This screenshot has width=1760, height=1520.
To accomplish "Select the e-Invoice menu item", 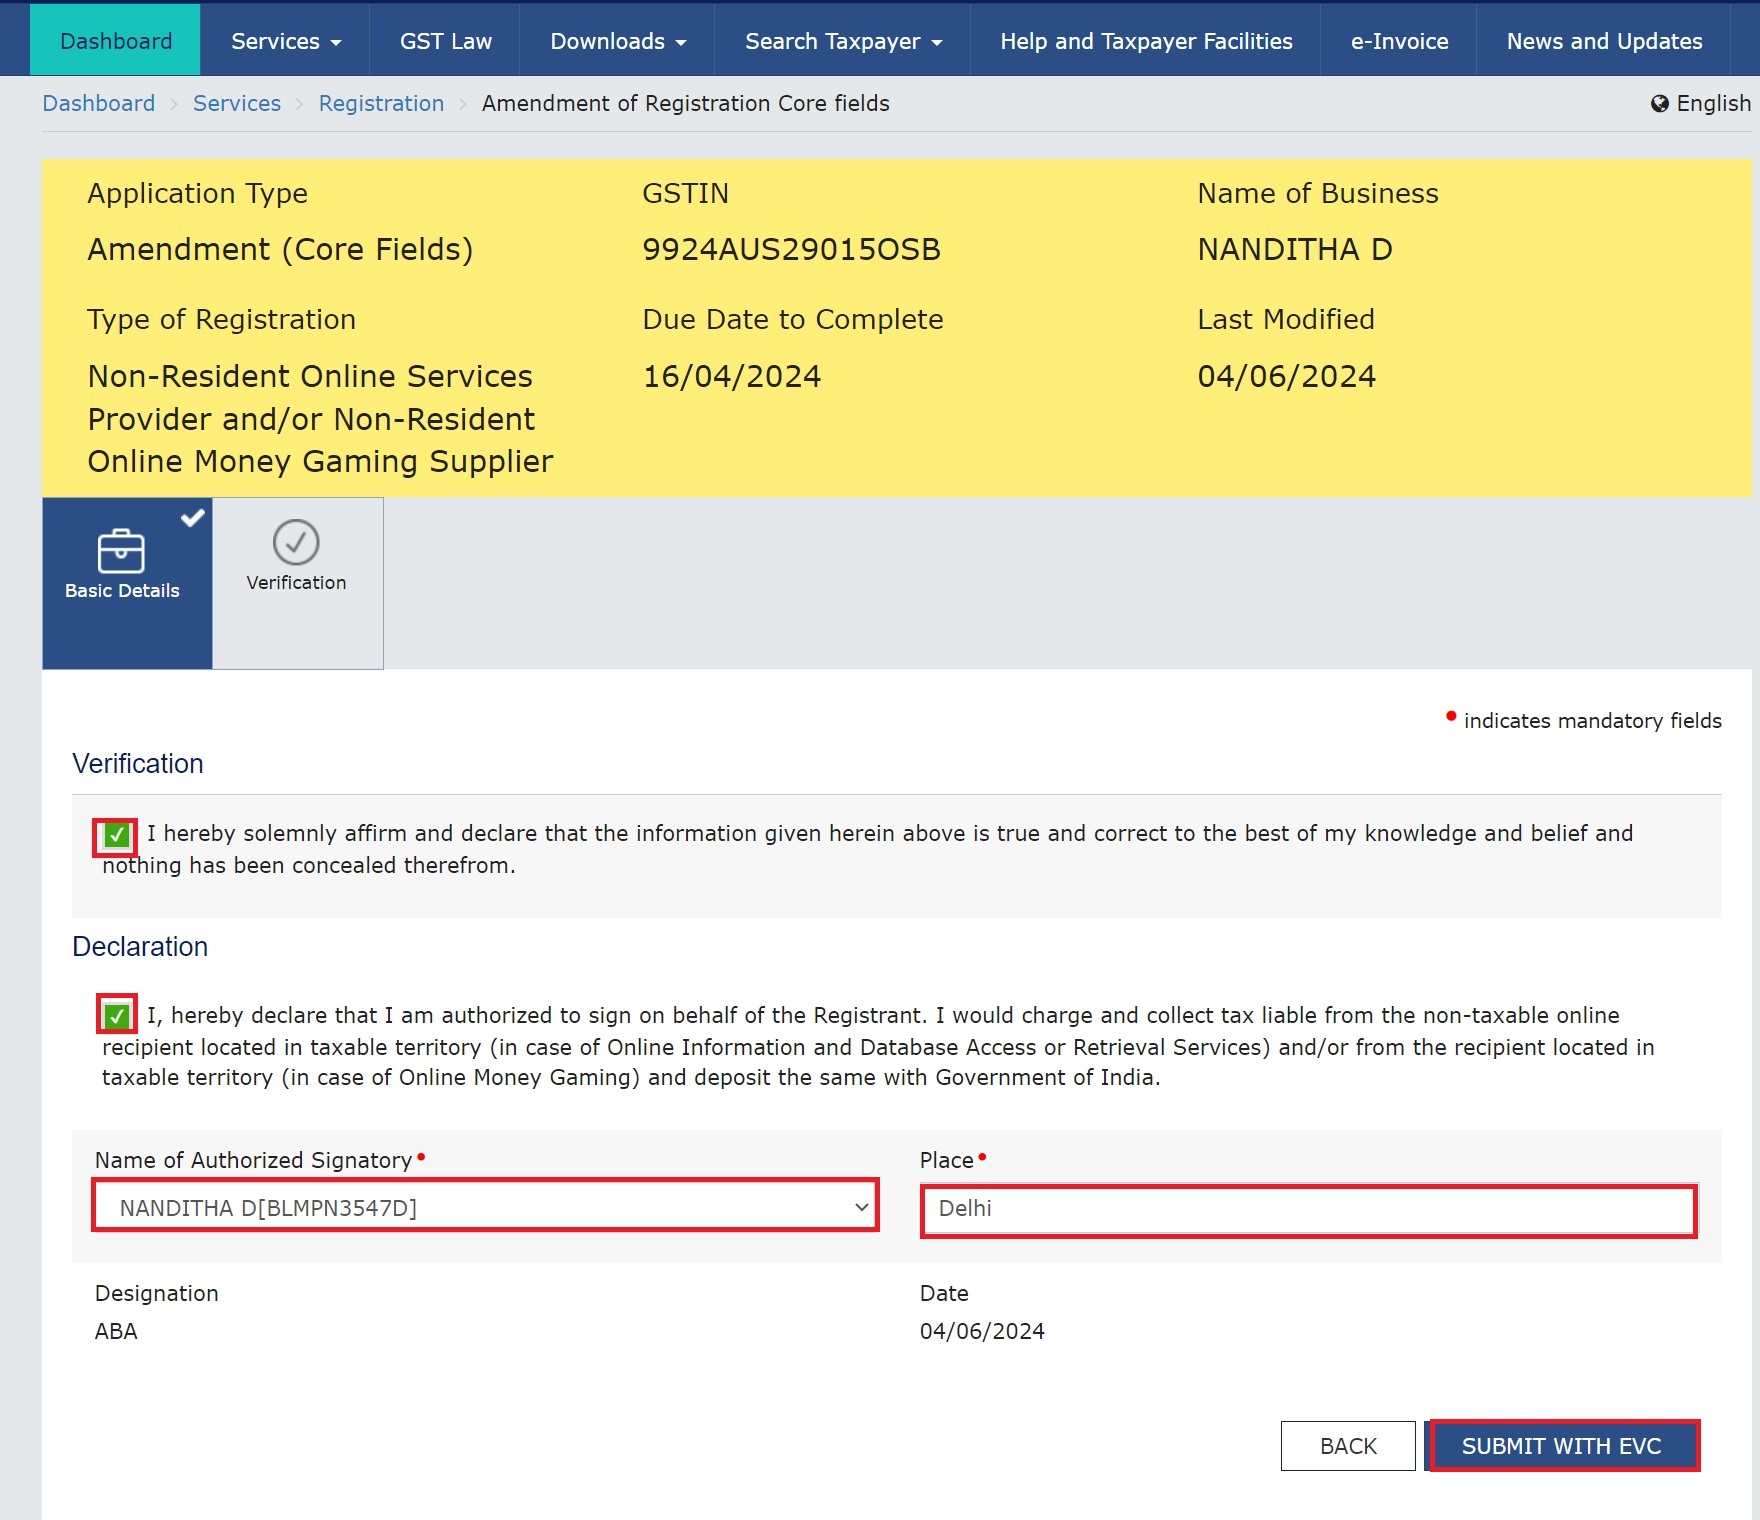I will [1399, 41].
